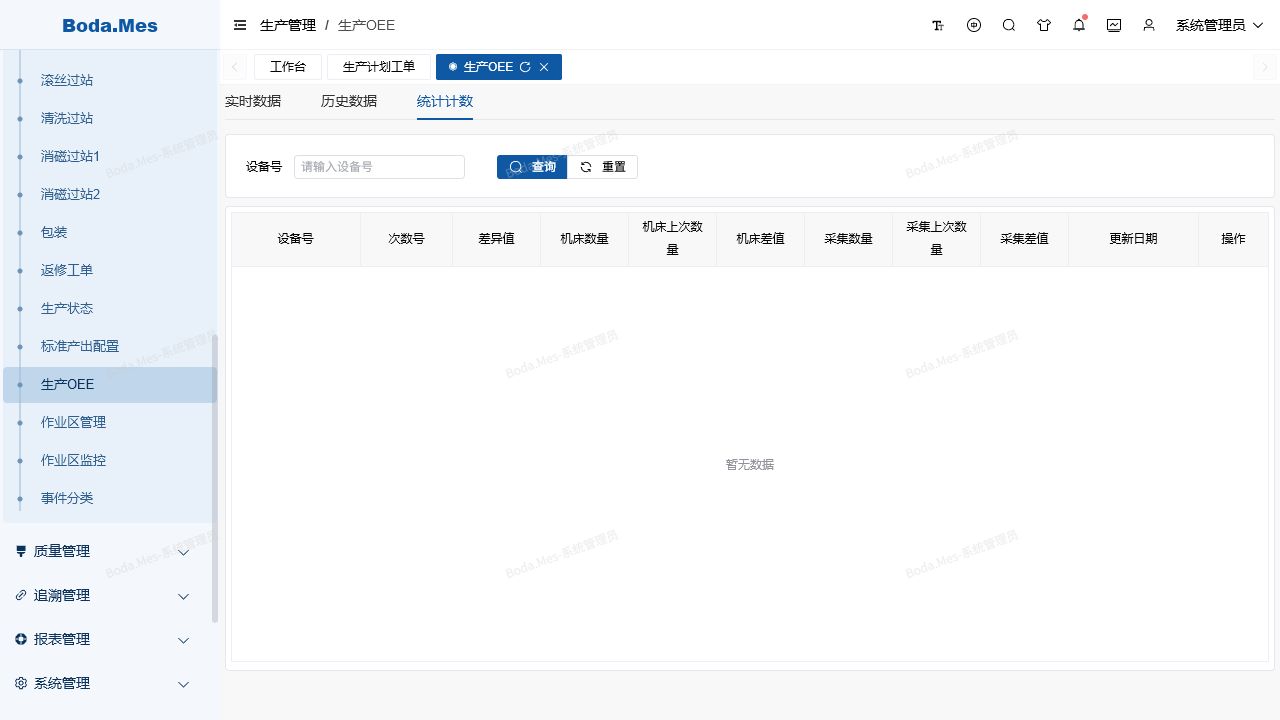Open 清洗过站 in the sidebar
The width and height of the screenshot is (1280, 720).
[110, 118]
